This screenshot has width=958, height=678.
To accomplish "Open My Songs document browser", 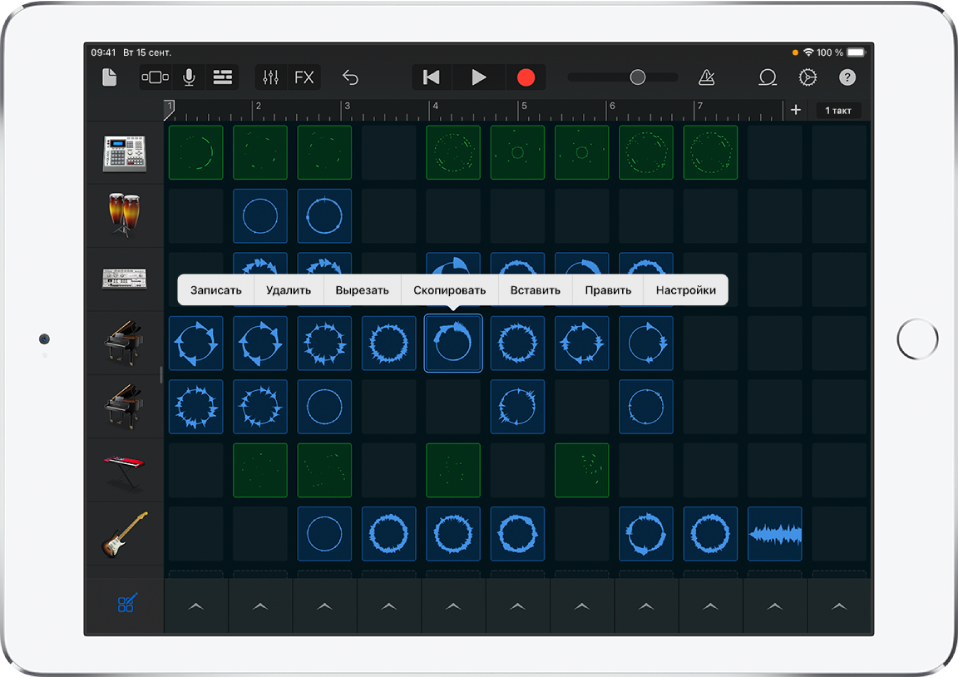I will (110, 78).
